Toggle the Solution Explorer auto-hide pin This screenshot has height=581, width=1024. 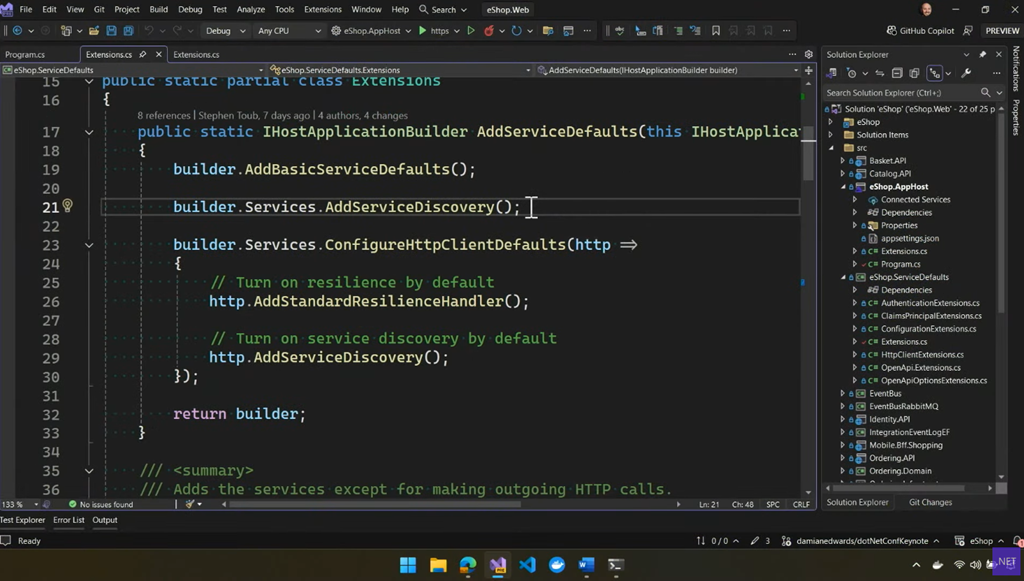click(981, 54)
